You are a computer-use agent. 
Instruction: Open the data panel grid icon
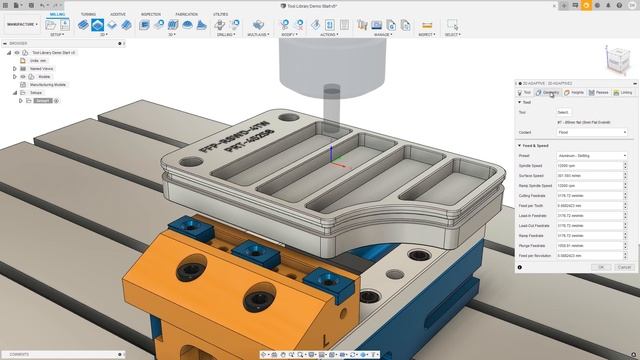tap(6, 6)
